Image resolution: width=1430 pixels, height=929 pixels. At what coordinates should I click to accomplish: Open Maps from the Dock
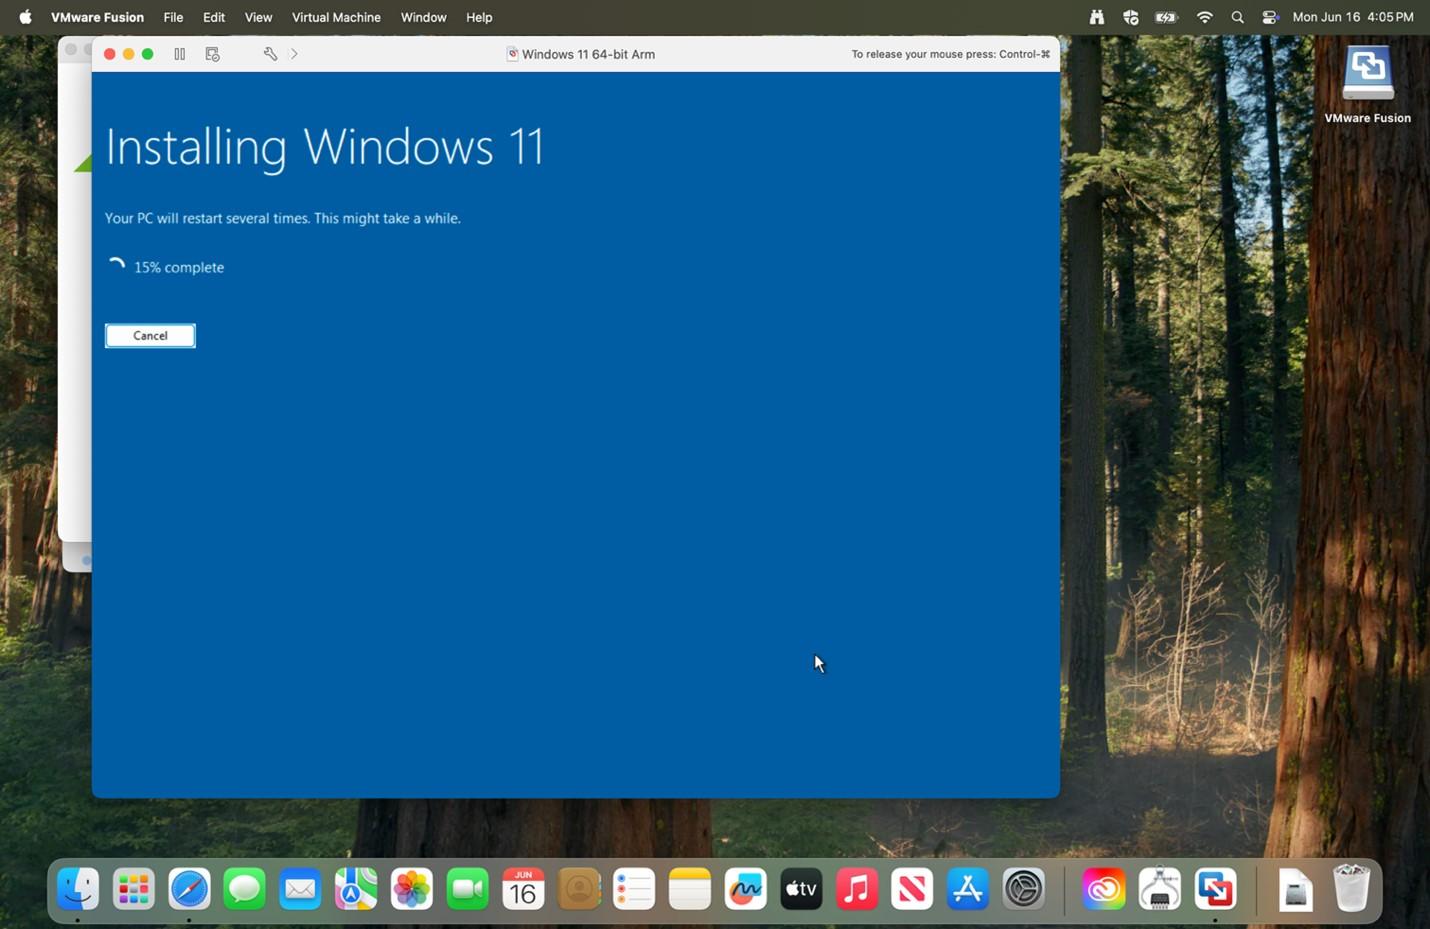[356, 888]
